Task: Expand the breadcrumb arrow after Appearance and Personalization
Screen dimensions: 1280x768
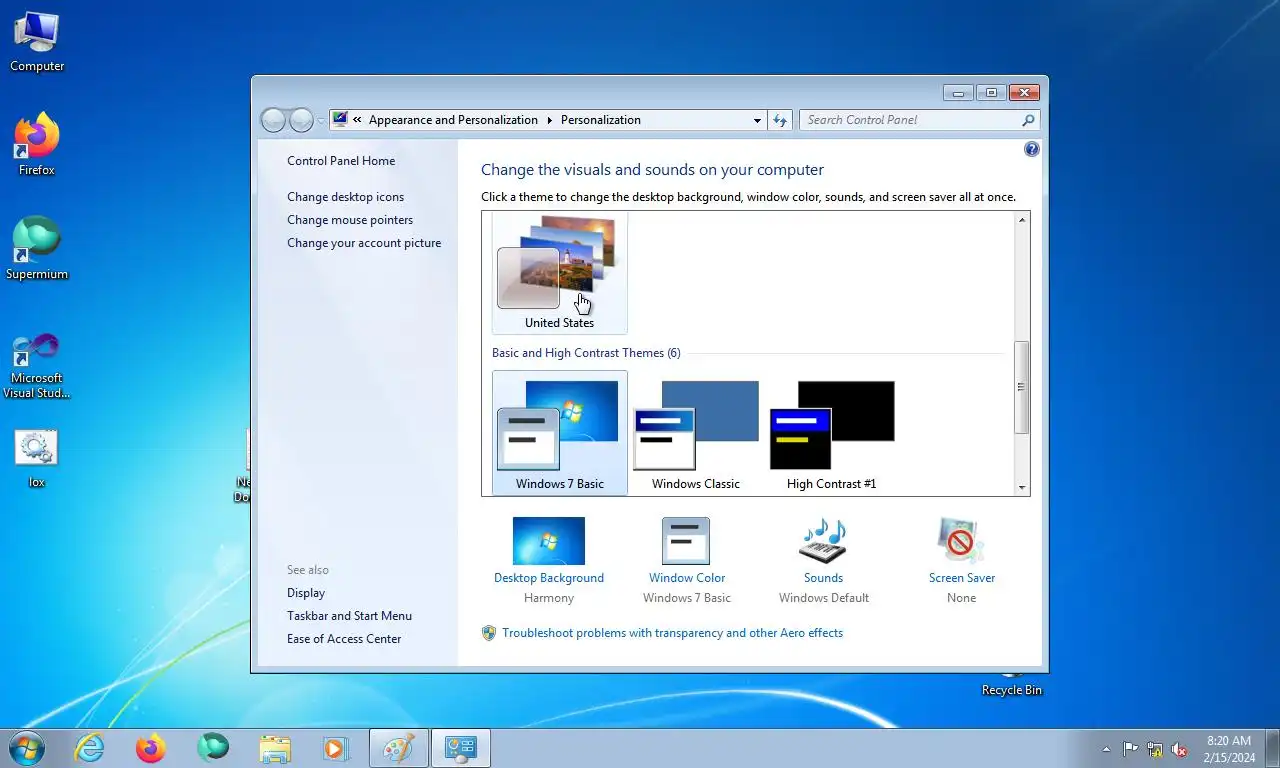Action: [549, 120]
